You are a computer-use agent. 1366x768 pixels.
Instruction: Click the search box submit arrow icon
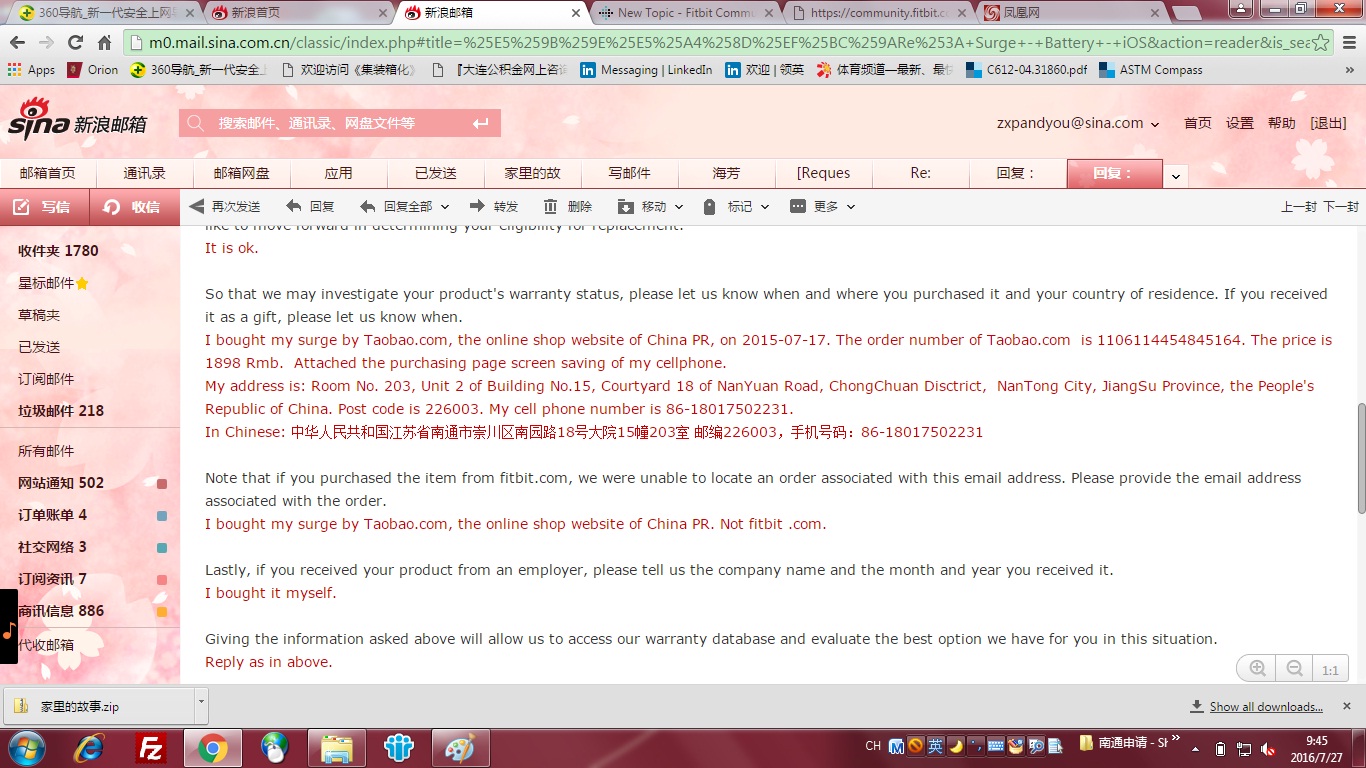(x=481, y=123)
